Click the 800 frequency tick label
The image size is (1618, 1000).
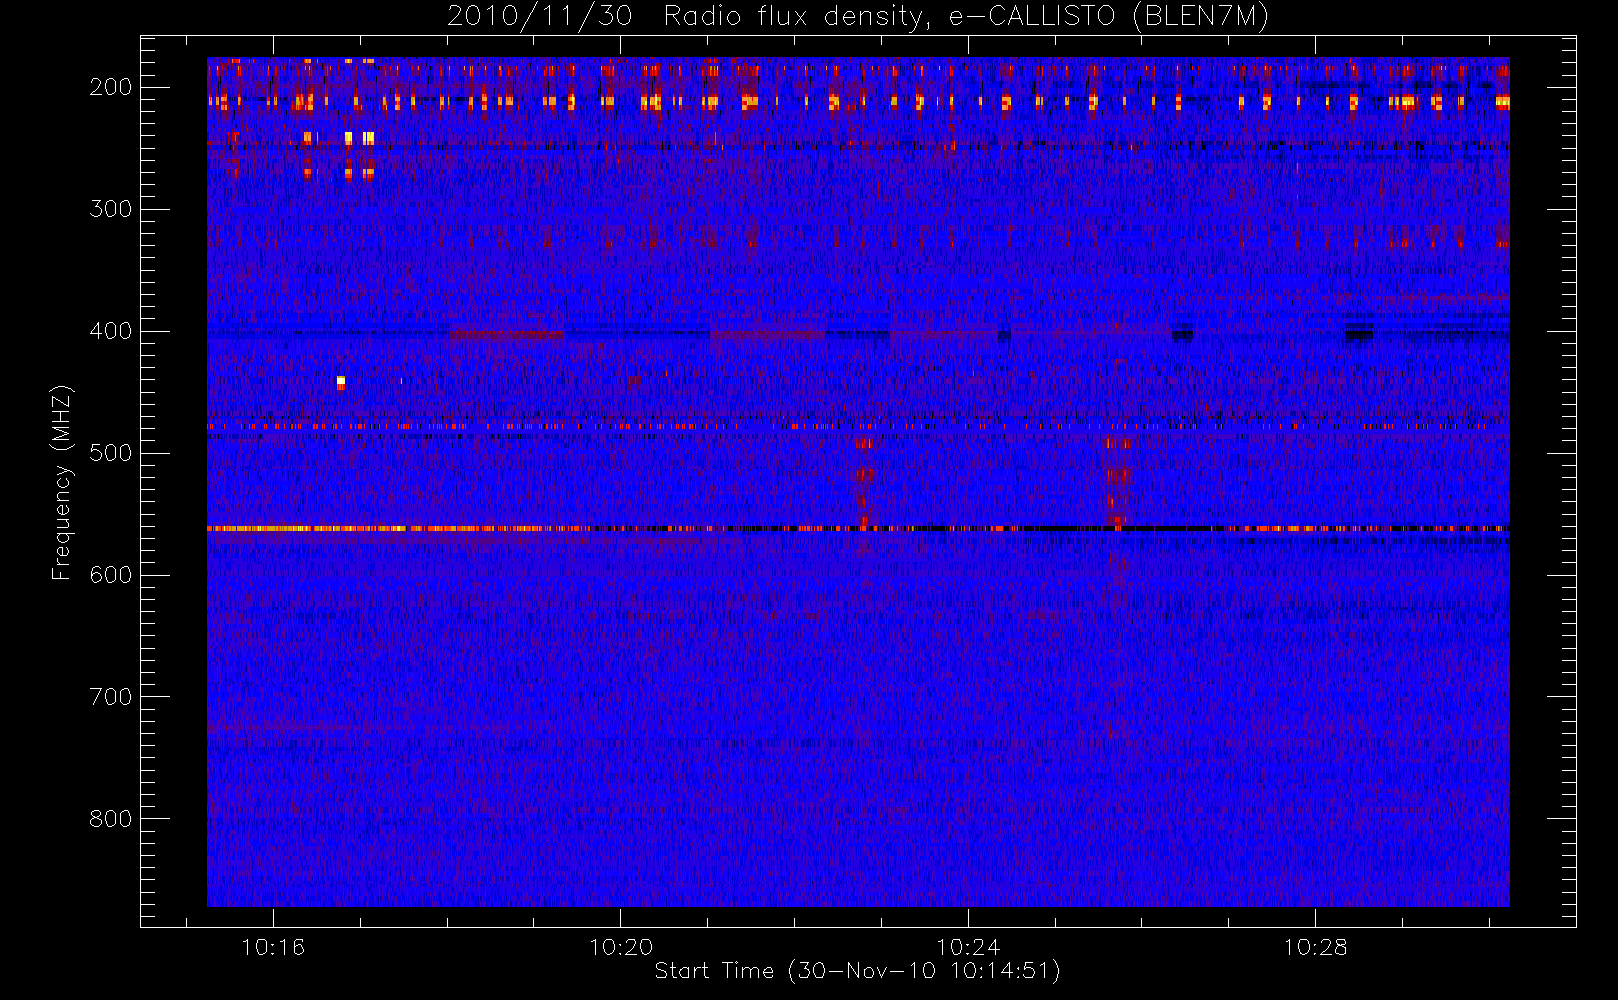pos(111,819)
